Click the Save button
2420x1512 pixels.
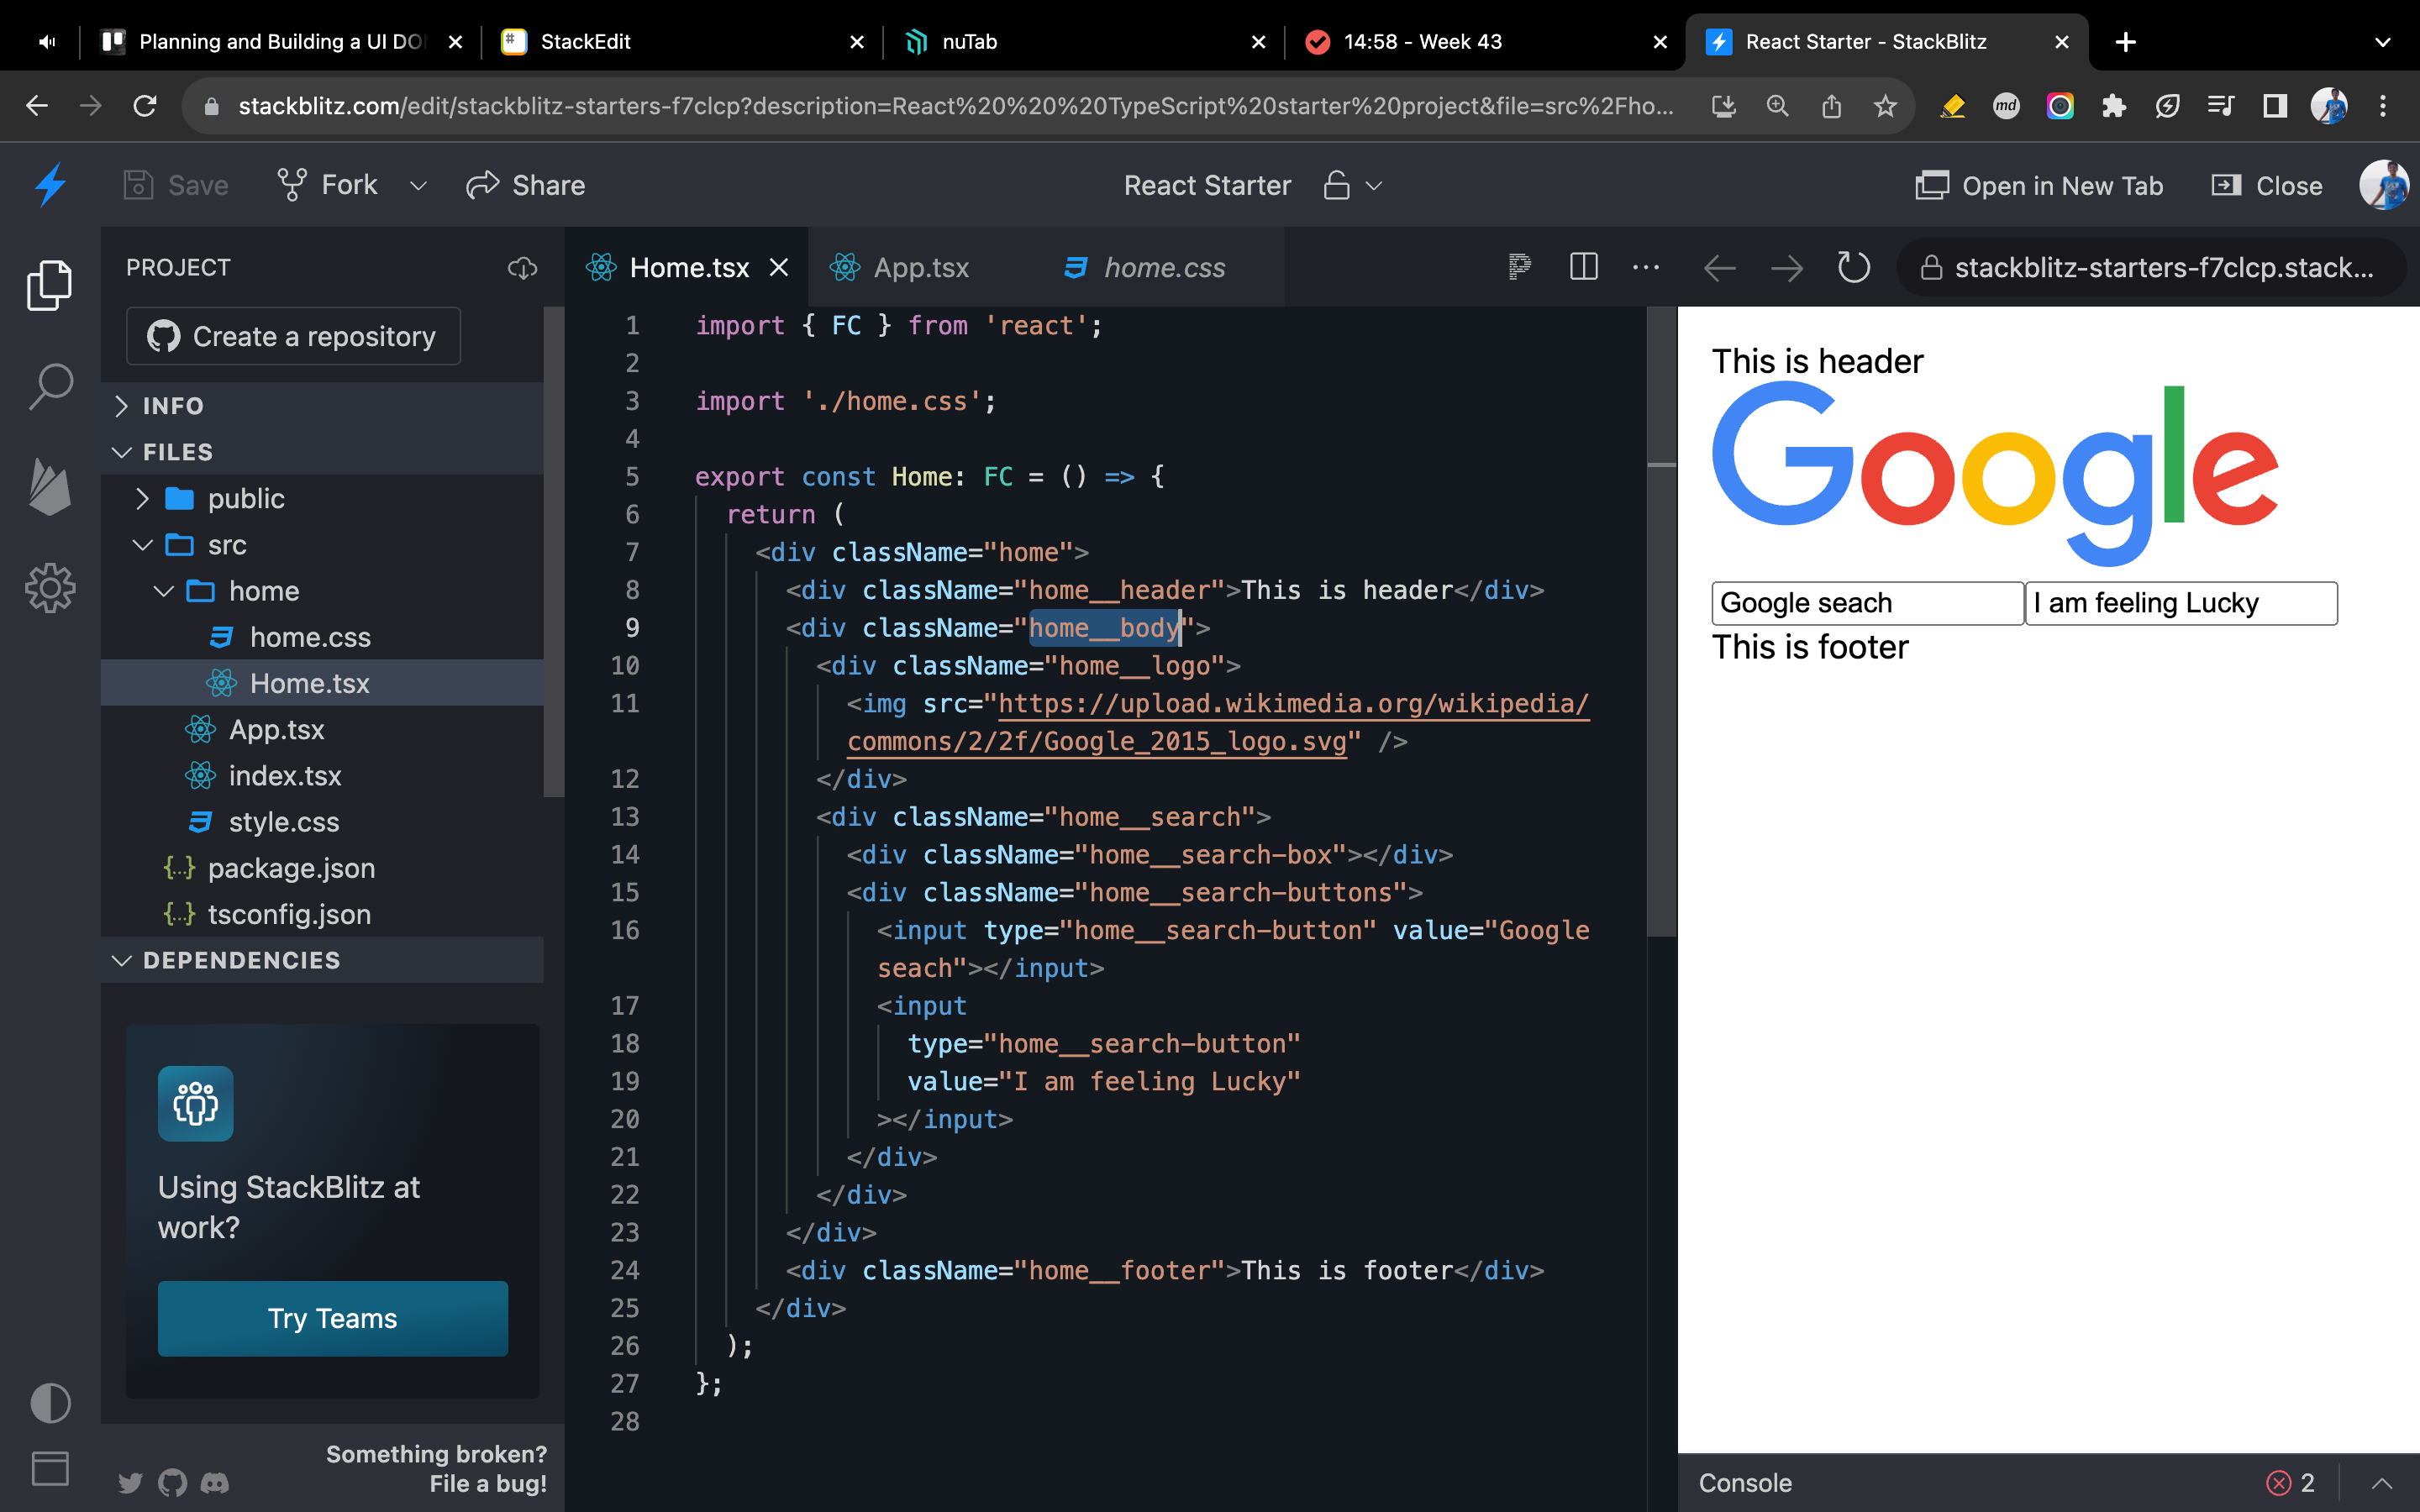click(176, 185)
